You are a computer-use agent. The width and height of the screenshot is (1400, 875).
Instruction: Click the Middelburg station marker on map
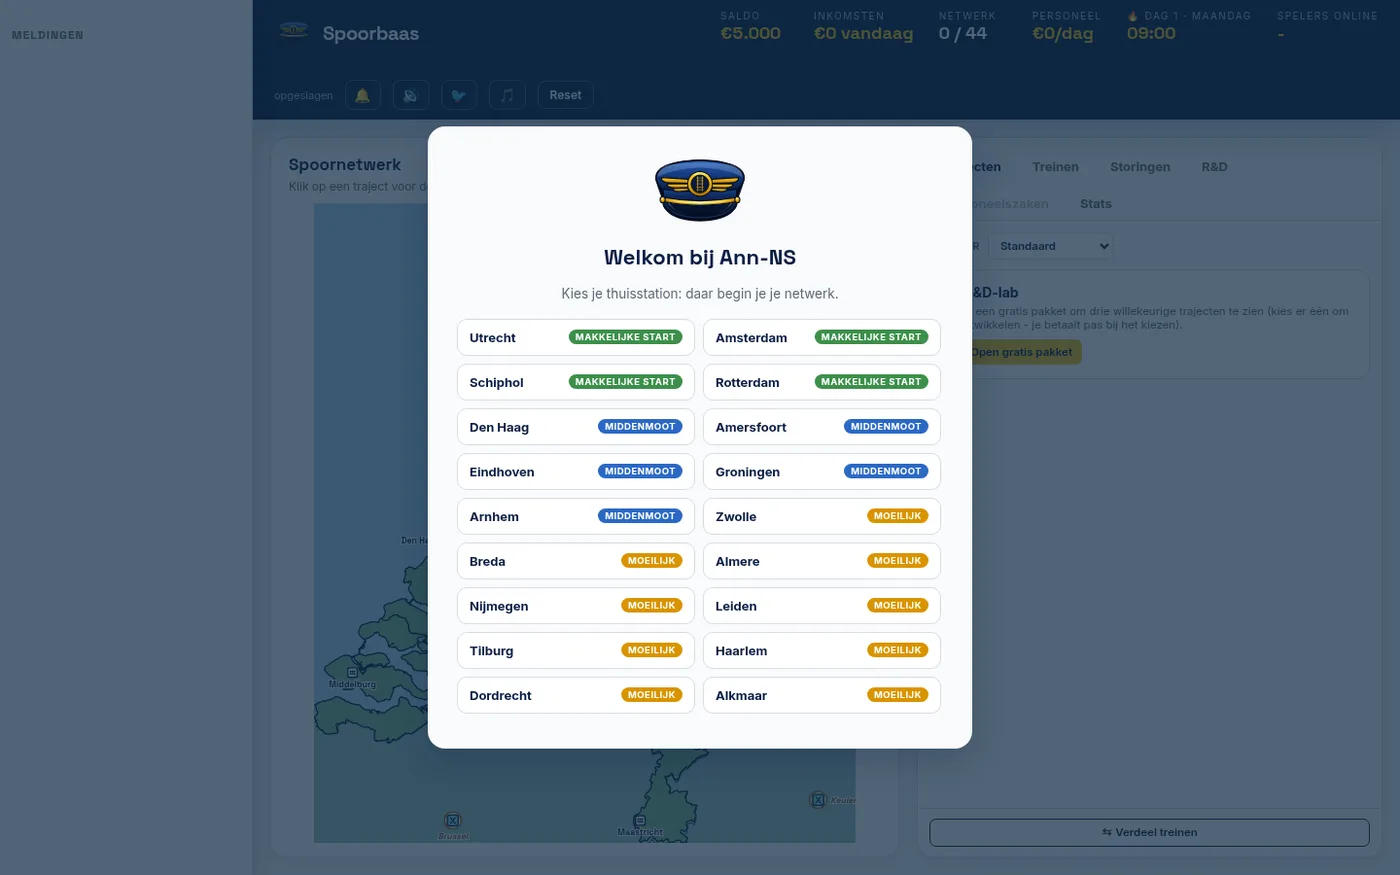[352, 673]
